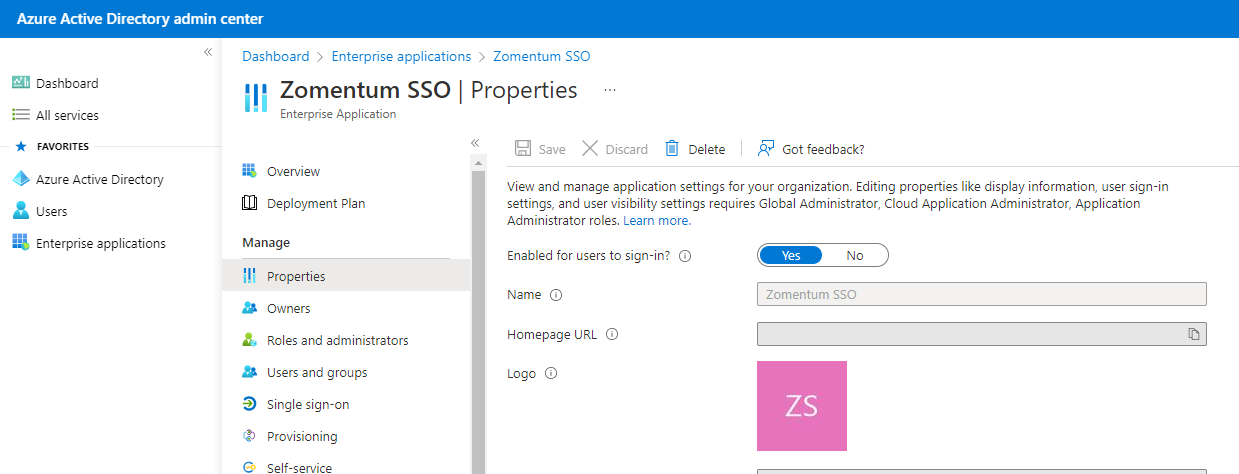The height and width of the screenshot is (474, 1239).
Task: Select Properties menu item
Action: [346, 276]
